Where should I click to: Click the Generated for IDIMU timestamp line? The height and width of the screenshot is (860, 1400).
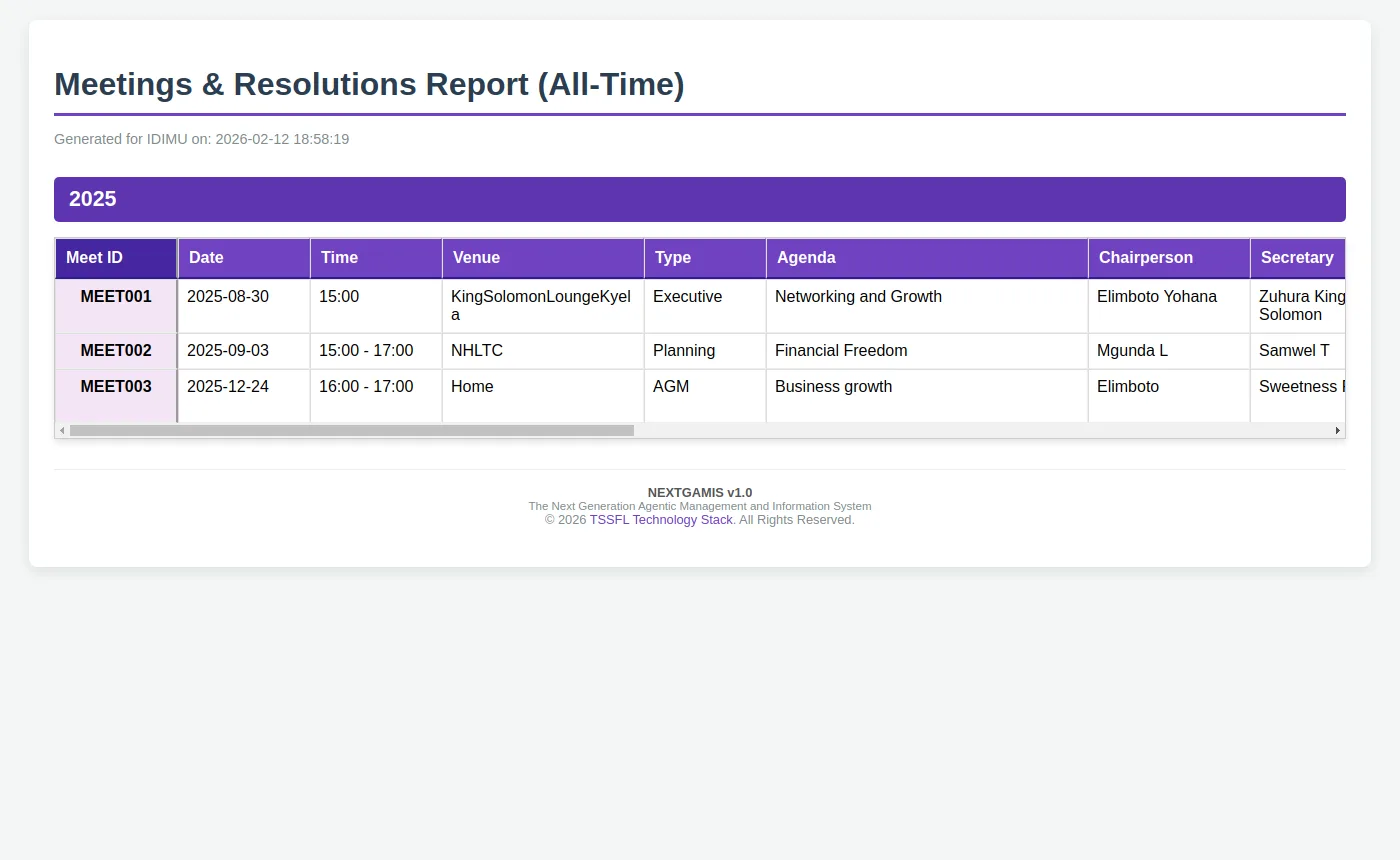pyautogui.click(x=202, y=139)
